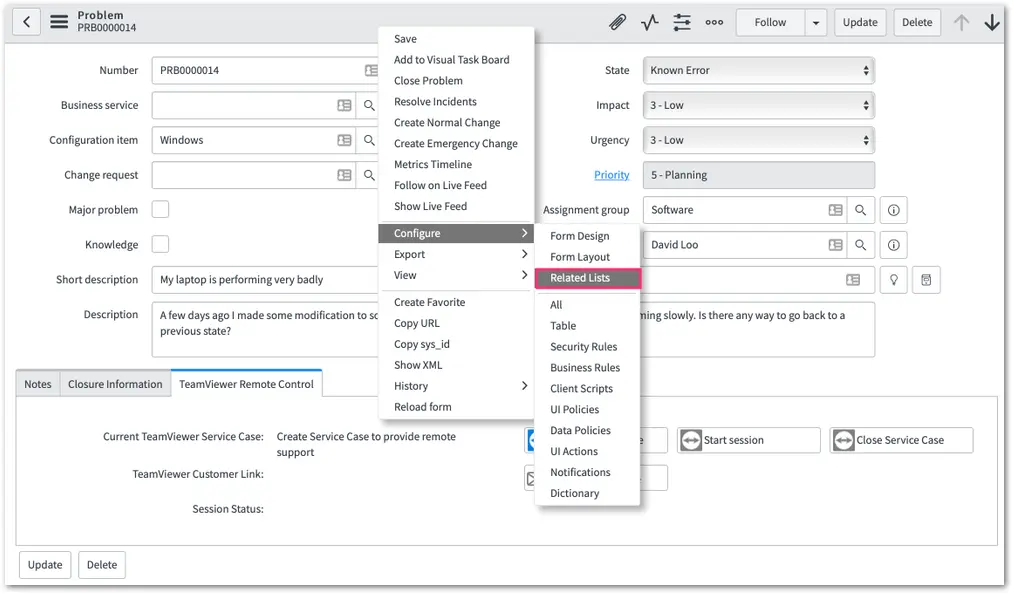Toggle the Knowledge checkbox
The height and width of the screenshot is (594, 1013).
tap(160, 244)
